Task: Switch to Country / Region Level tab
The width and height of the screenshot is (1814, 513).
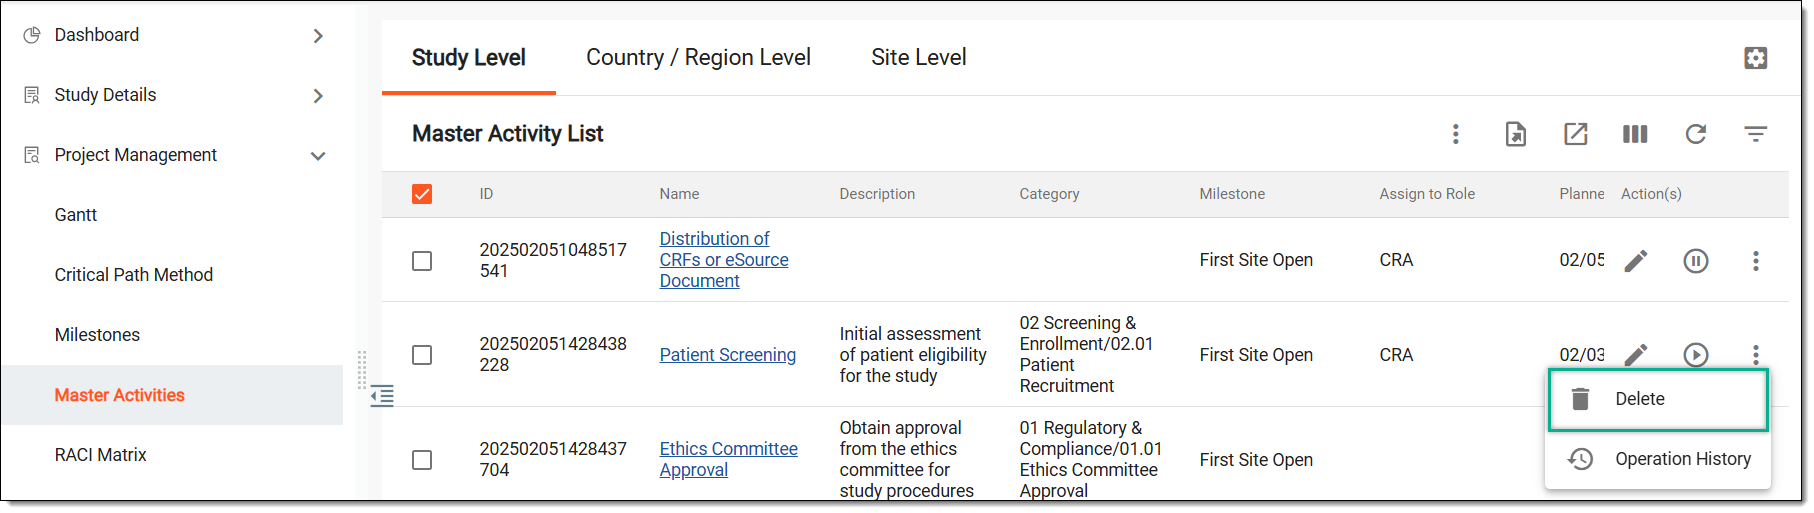Action: 698,58
